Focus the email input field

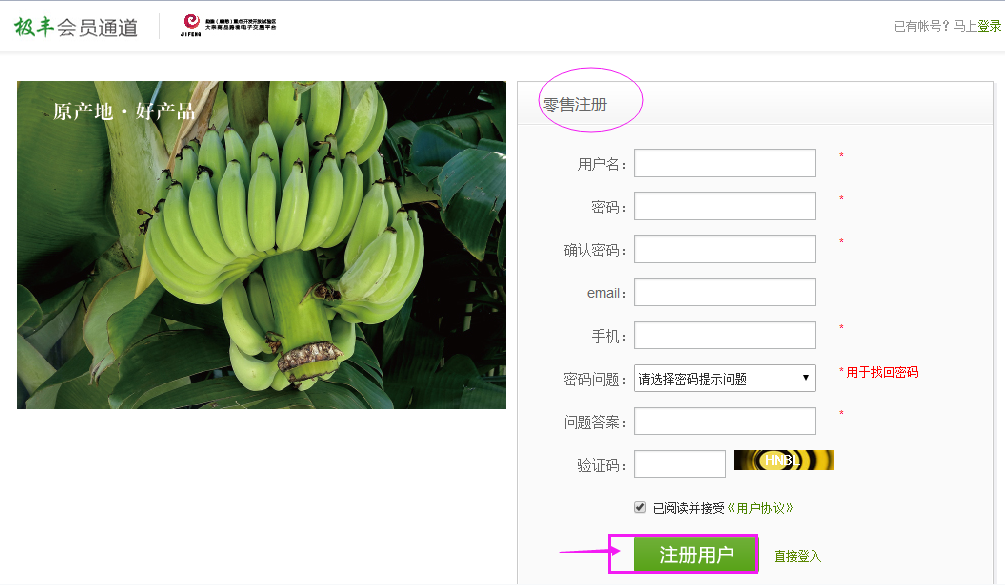(724, 292)
